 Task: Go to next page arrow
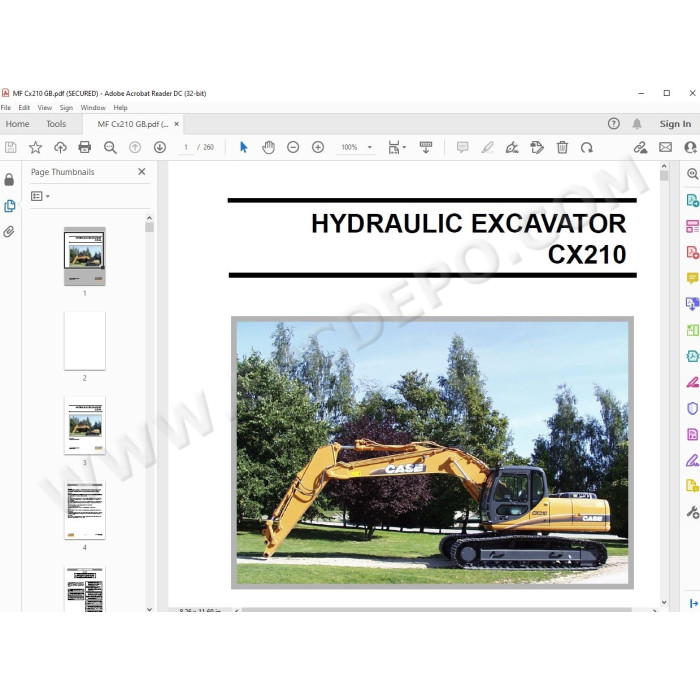[x=160, y=147]
